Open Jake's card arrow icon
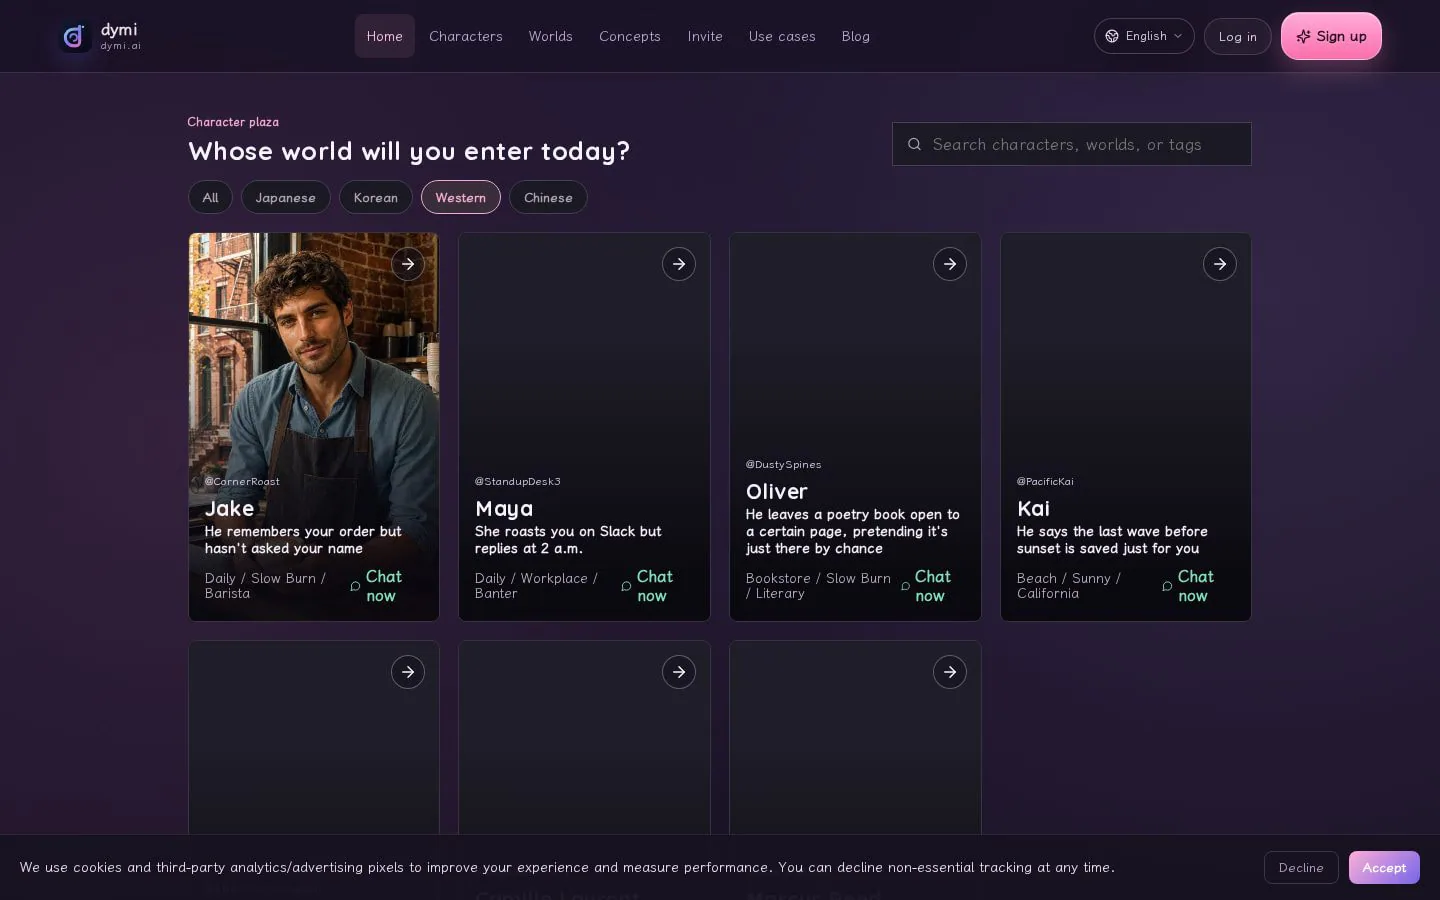This screenshot has width=1440, height=900. [408, 264]
